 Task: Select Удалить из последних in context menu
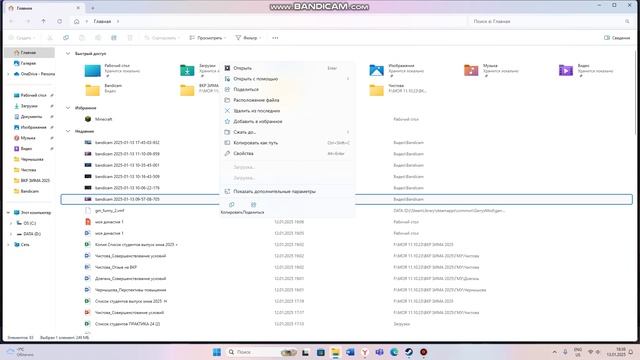[287, 111]
